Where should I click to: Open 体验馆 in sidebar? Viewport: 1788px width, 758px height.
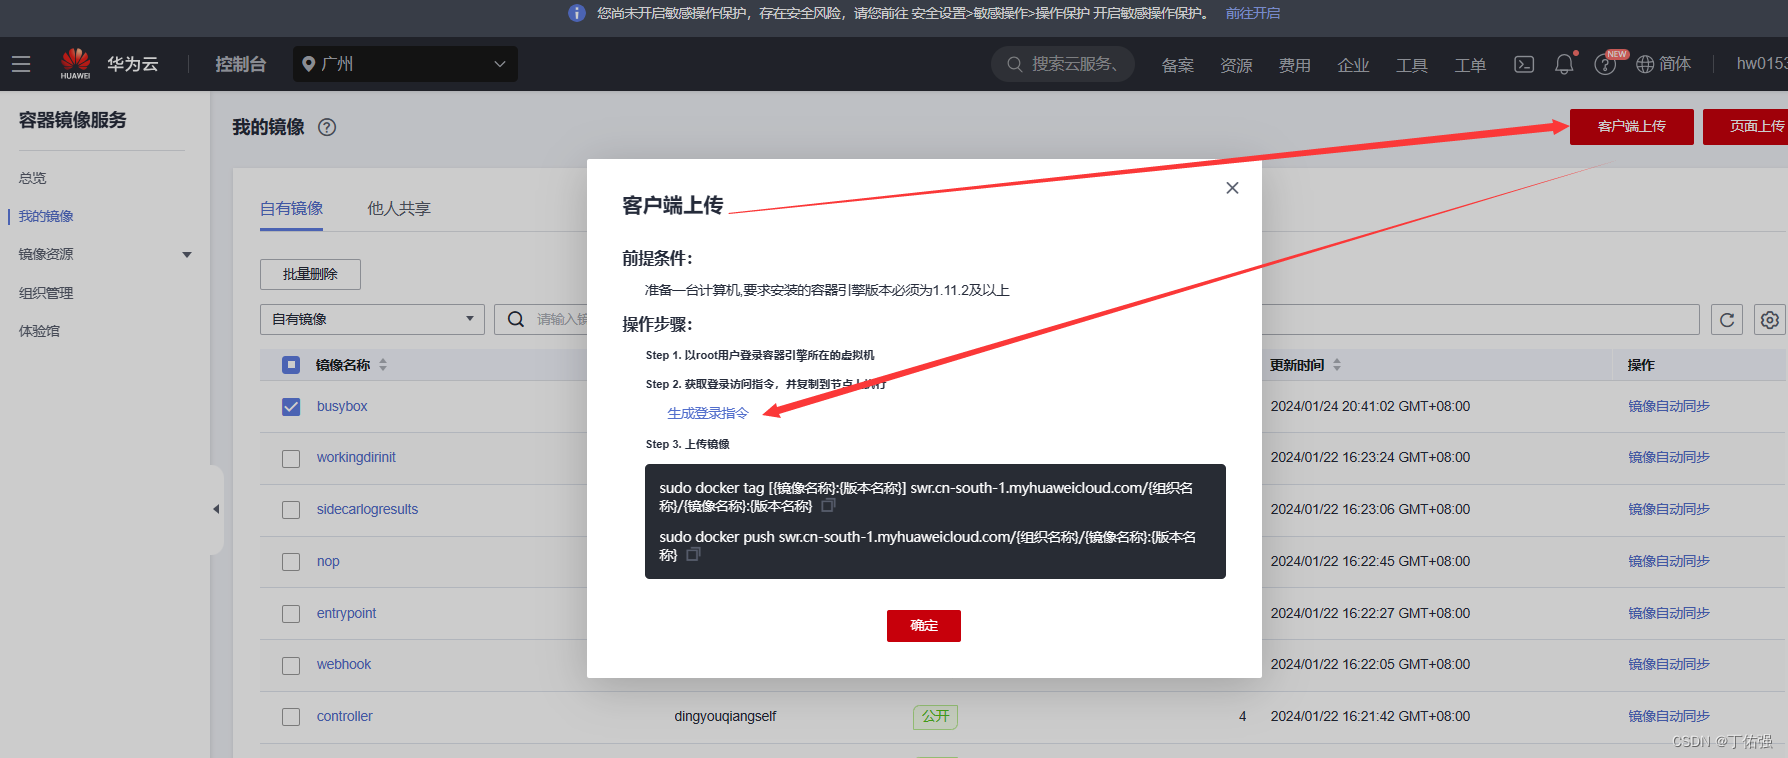coord(39,331)
